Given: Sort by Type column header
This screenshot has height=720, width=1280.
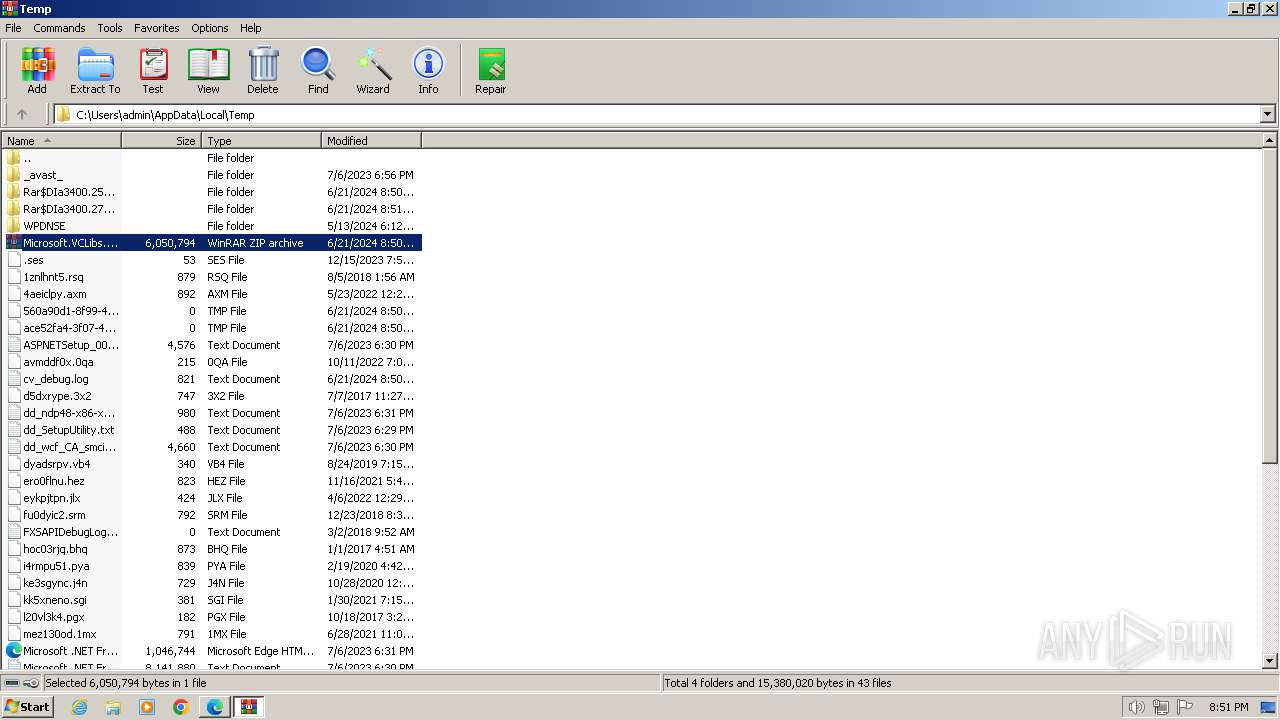Looking at the screenshot, I should point(262,141).
